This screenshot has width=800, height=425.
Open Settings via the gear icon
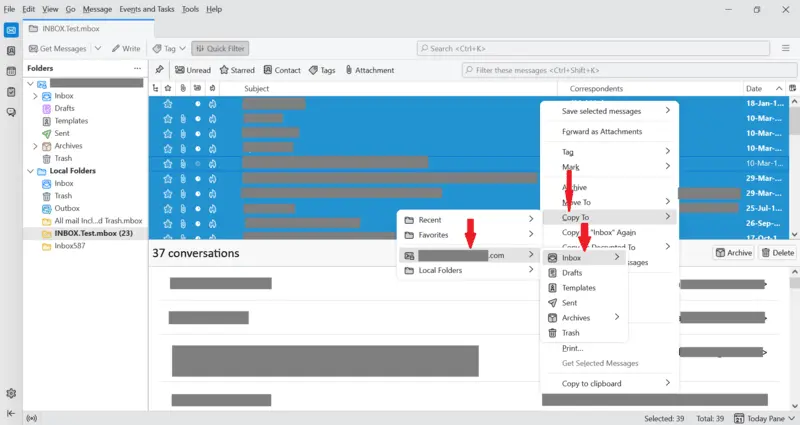pos(11,393)
